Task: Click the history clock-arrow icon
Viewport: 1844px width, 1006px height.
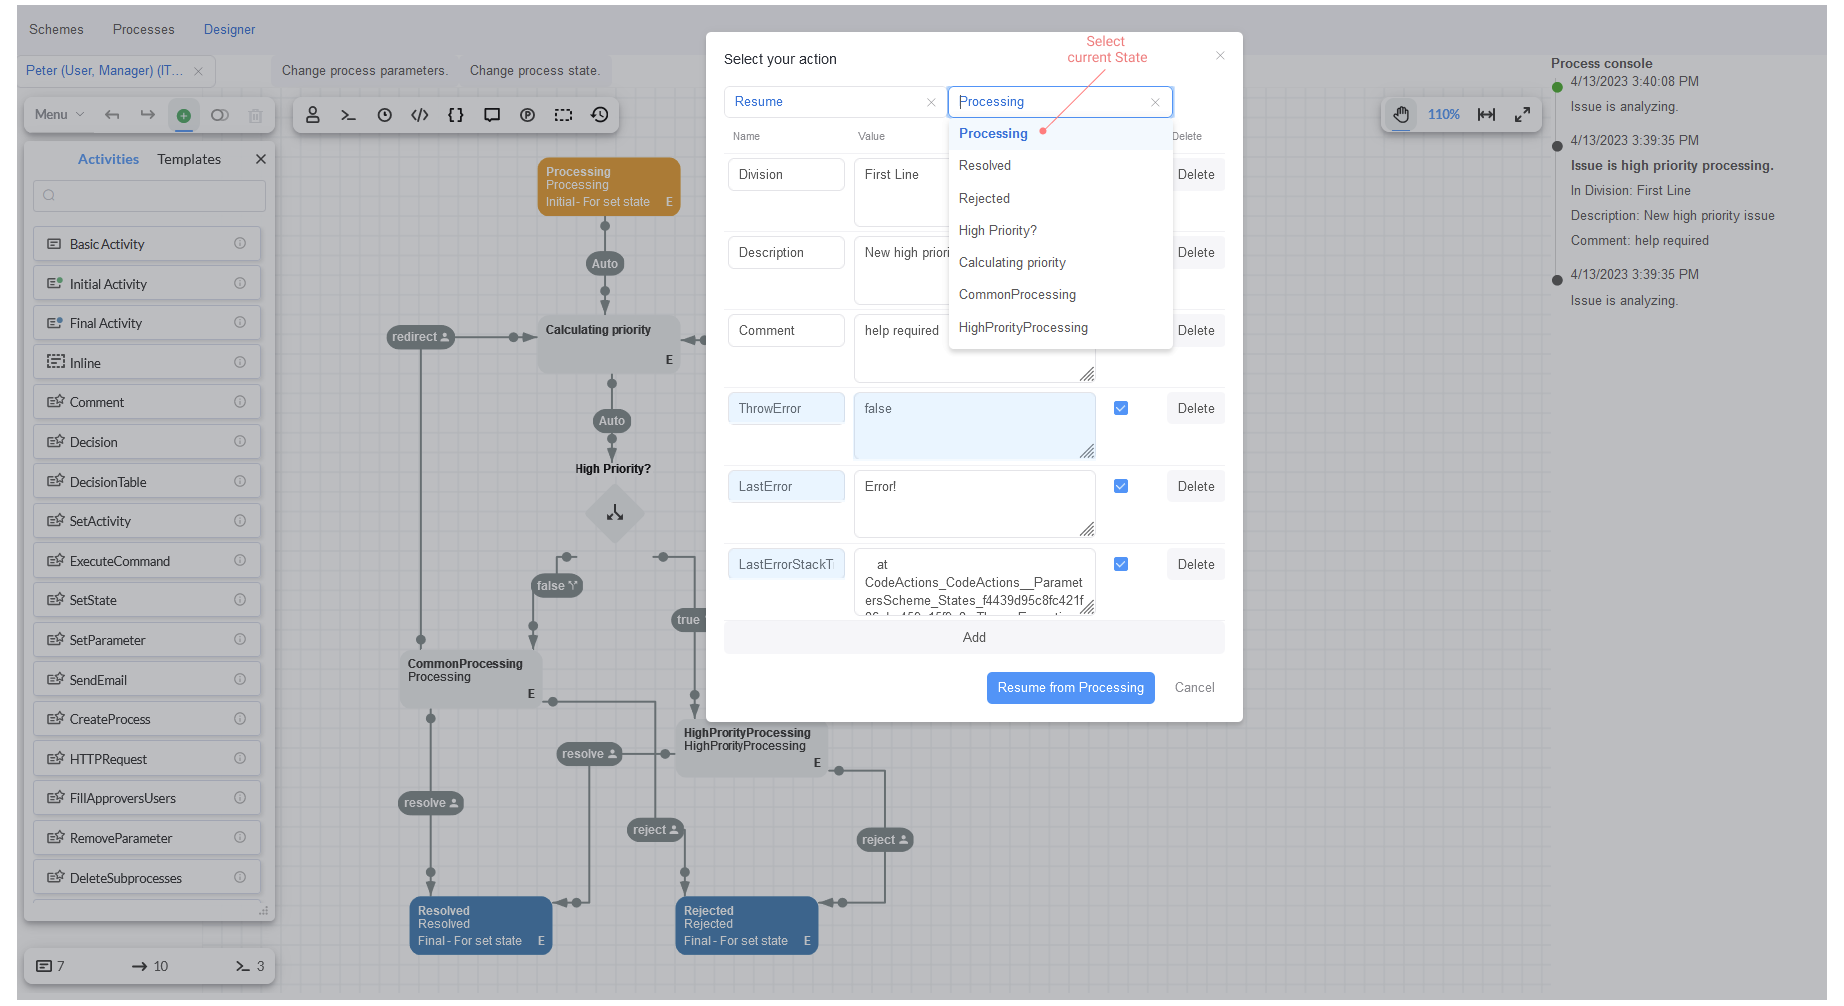Action: tap(600, 115)
